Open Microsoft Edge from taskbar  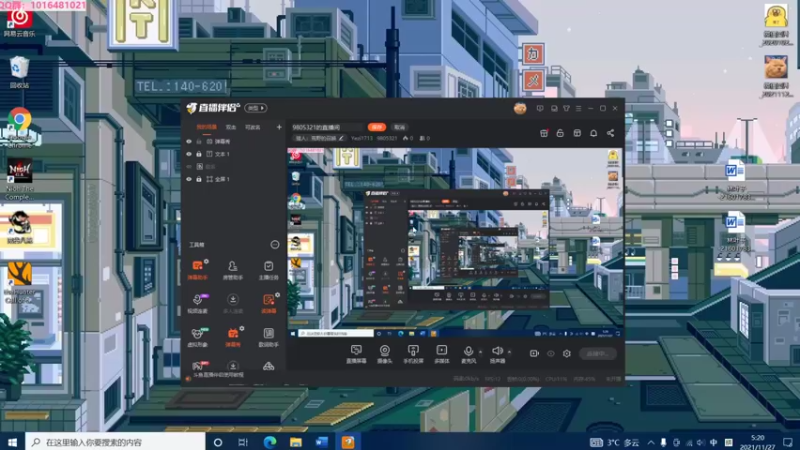tap(269, 442)
